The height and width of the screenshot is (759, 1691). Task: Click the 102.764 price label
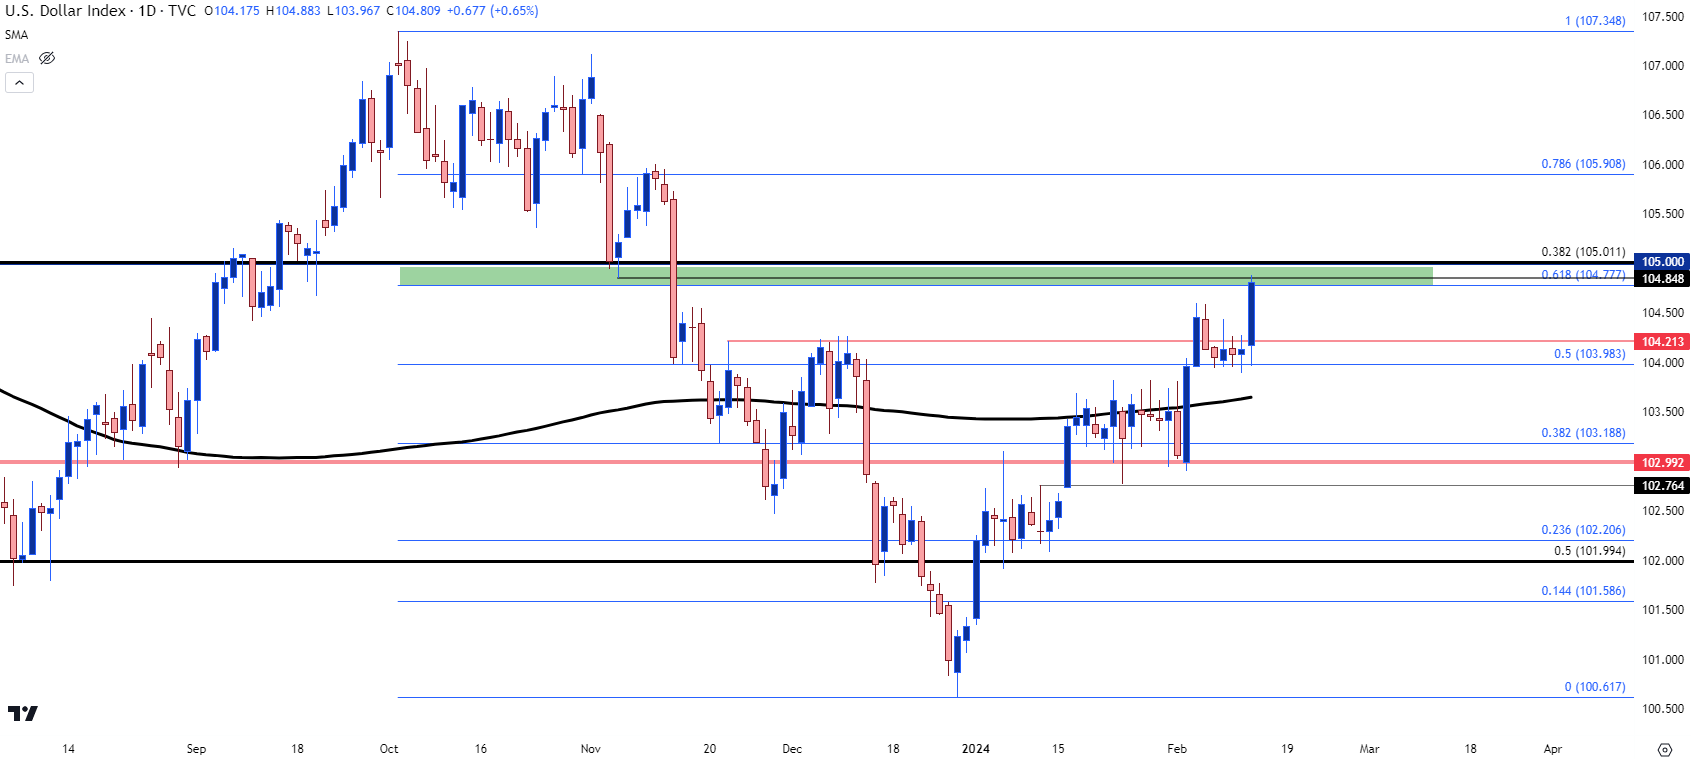pos(1663,486)
